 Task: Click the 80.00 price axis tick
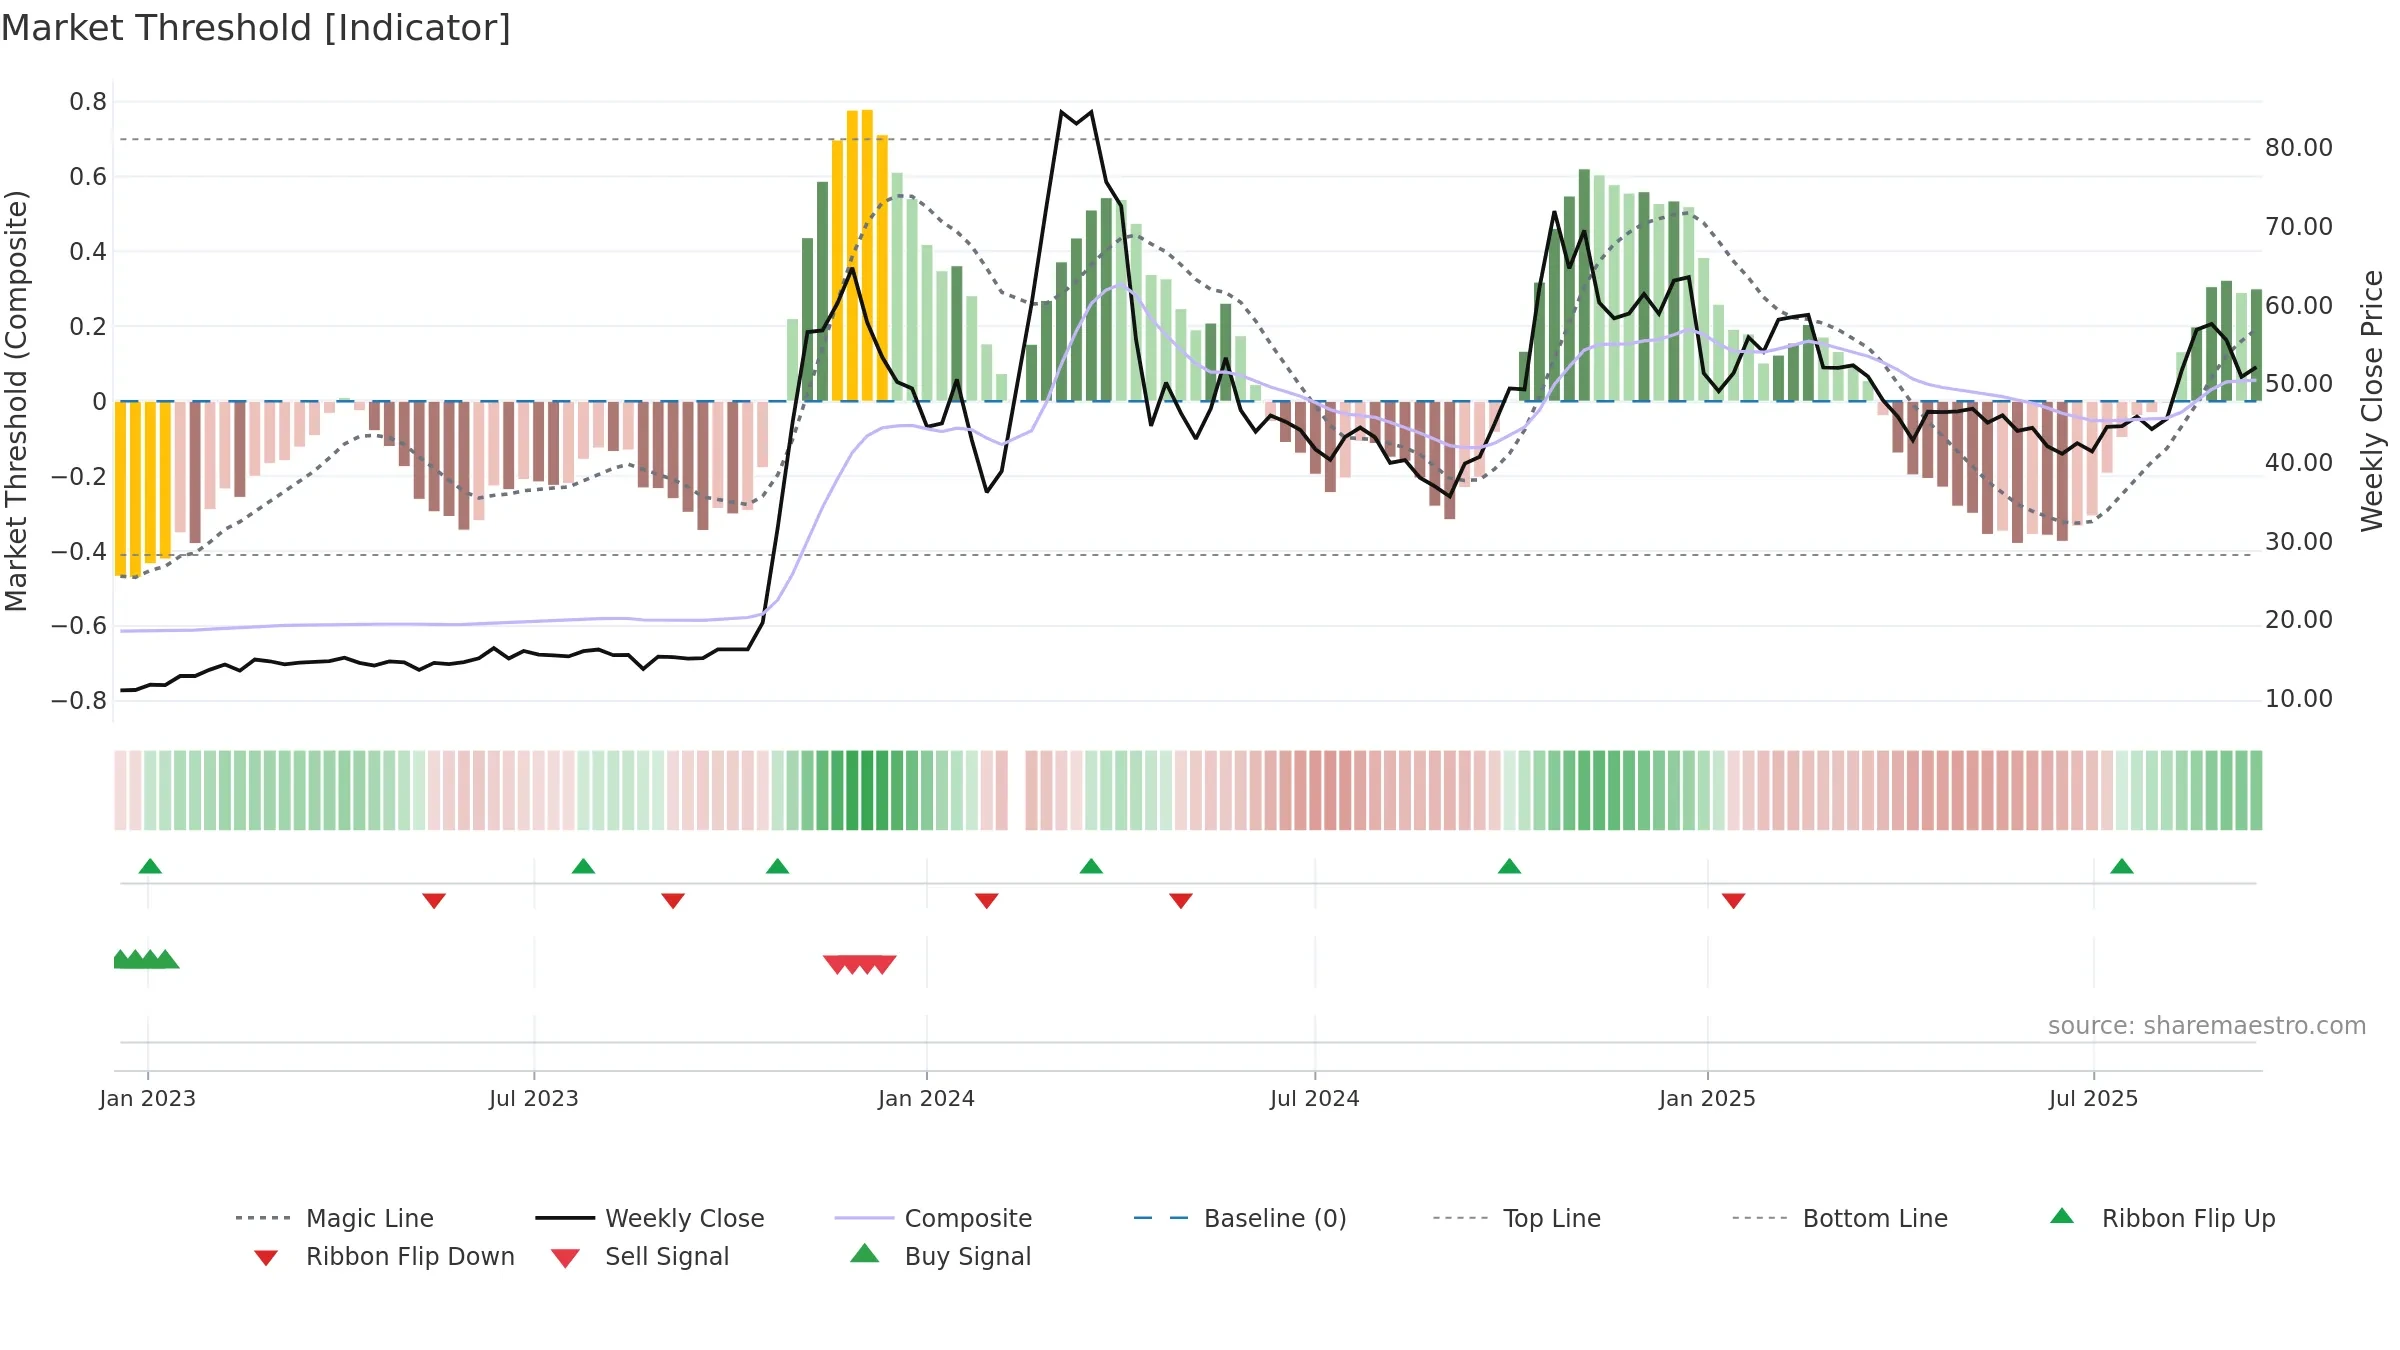tap(2299, 148)
